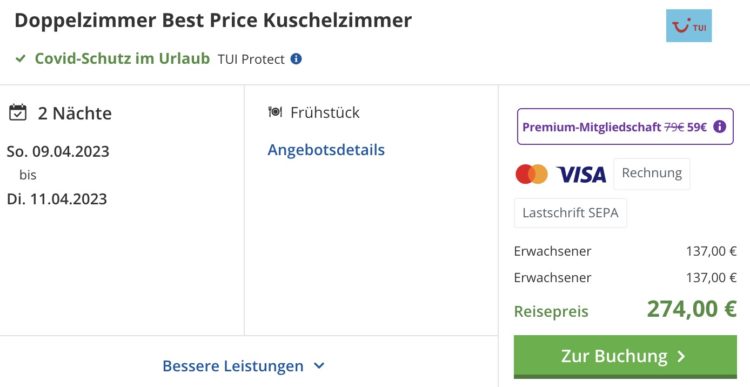The width and height of the screenshot is (750, 387).
Task: Open Angebotsdetails link
Action: click(326, 150)
